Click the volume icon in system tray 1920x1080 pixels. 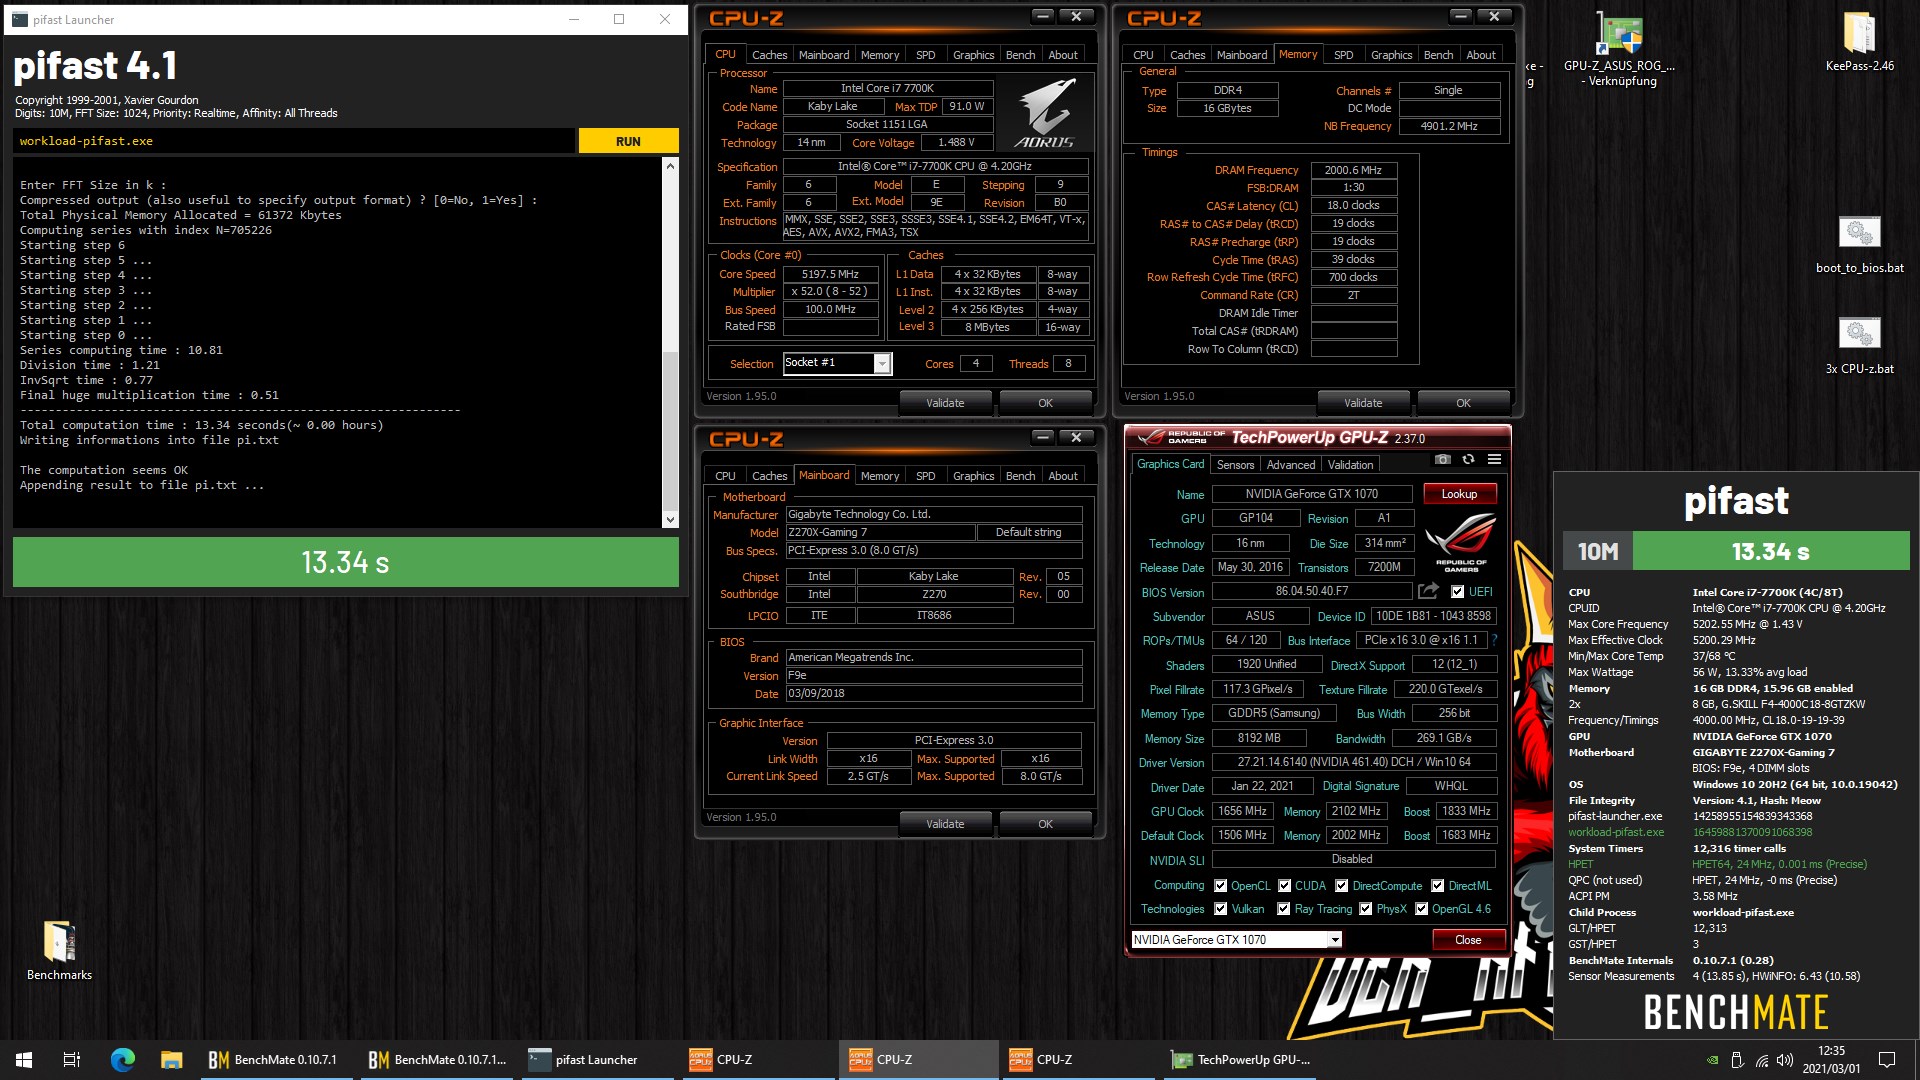tap(1785, 1060)
